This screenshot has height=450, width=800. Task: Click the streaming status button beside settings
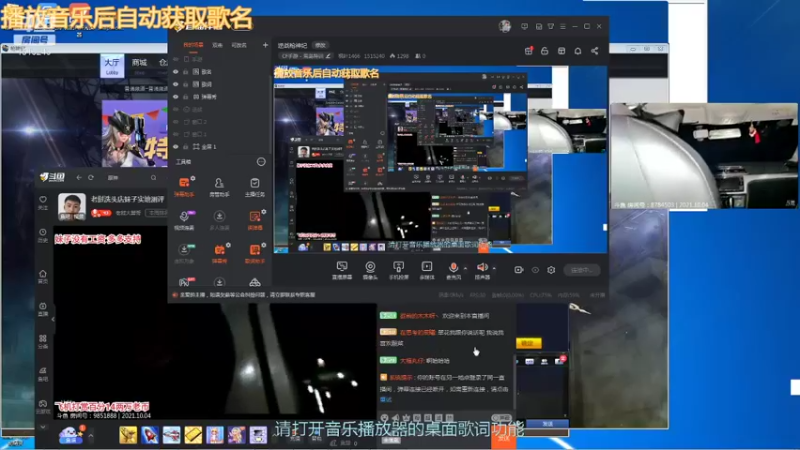point(582,270)
